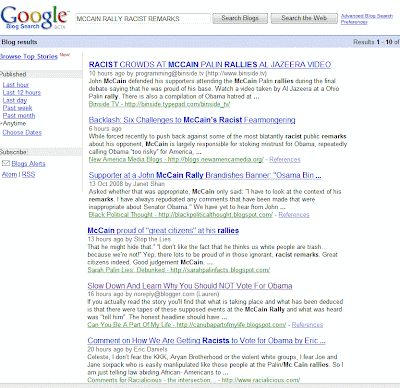Viewport: 400px width, 388px height.
Task: Click the 'Subscribe:' sidebar heading
Action: click(14, 152)
